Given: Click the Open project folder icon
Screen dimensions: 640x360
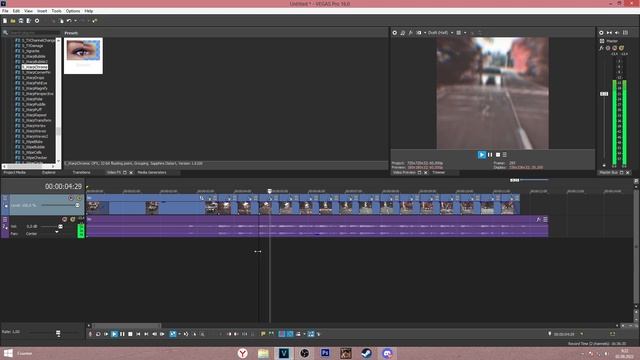Looking at the screenshot, I should pyautogui.click(x=13, y=21).
